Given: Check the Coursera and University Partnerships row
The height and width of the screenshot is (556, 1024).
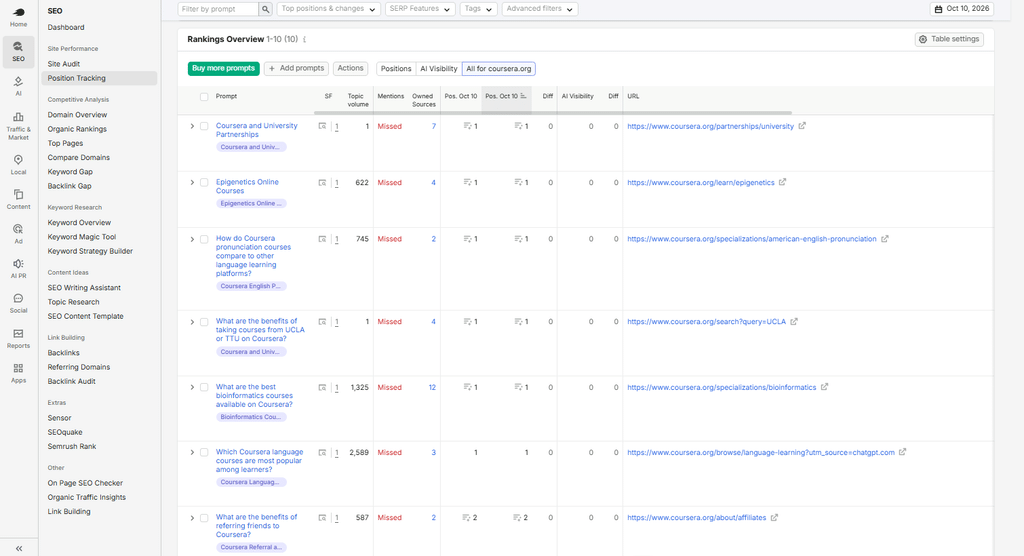Looking at the screenshot, I should [204, 126].
